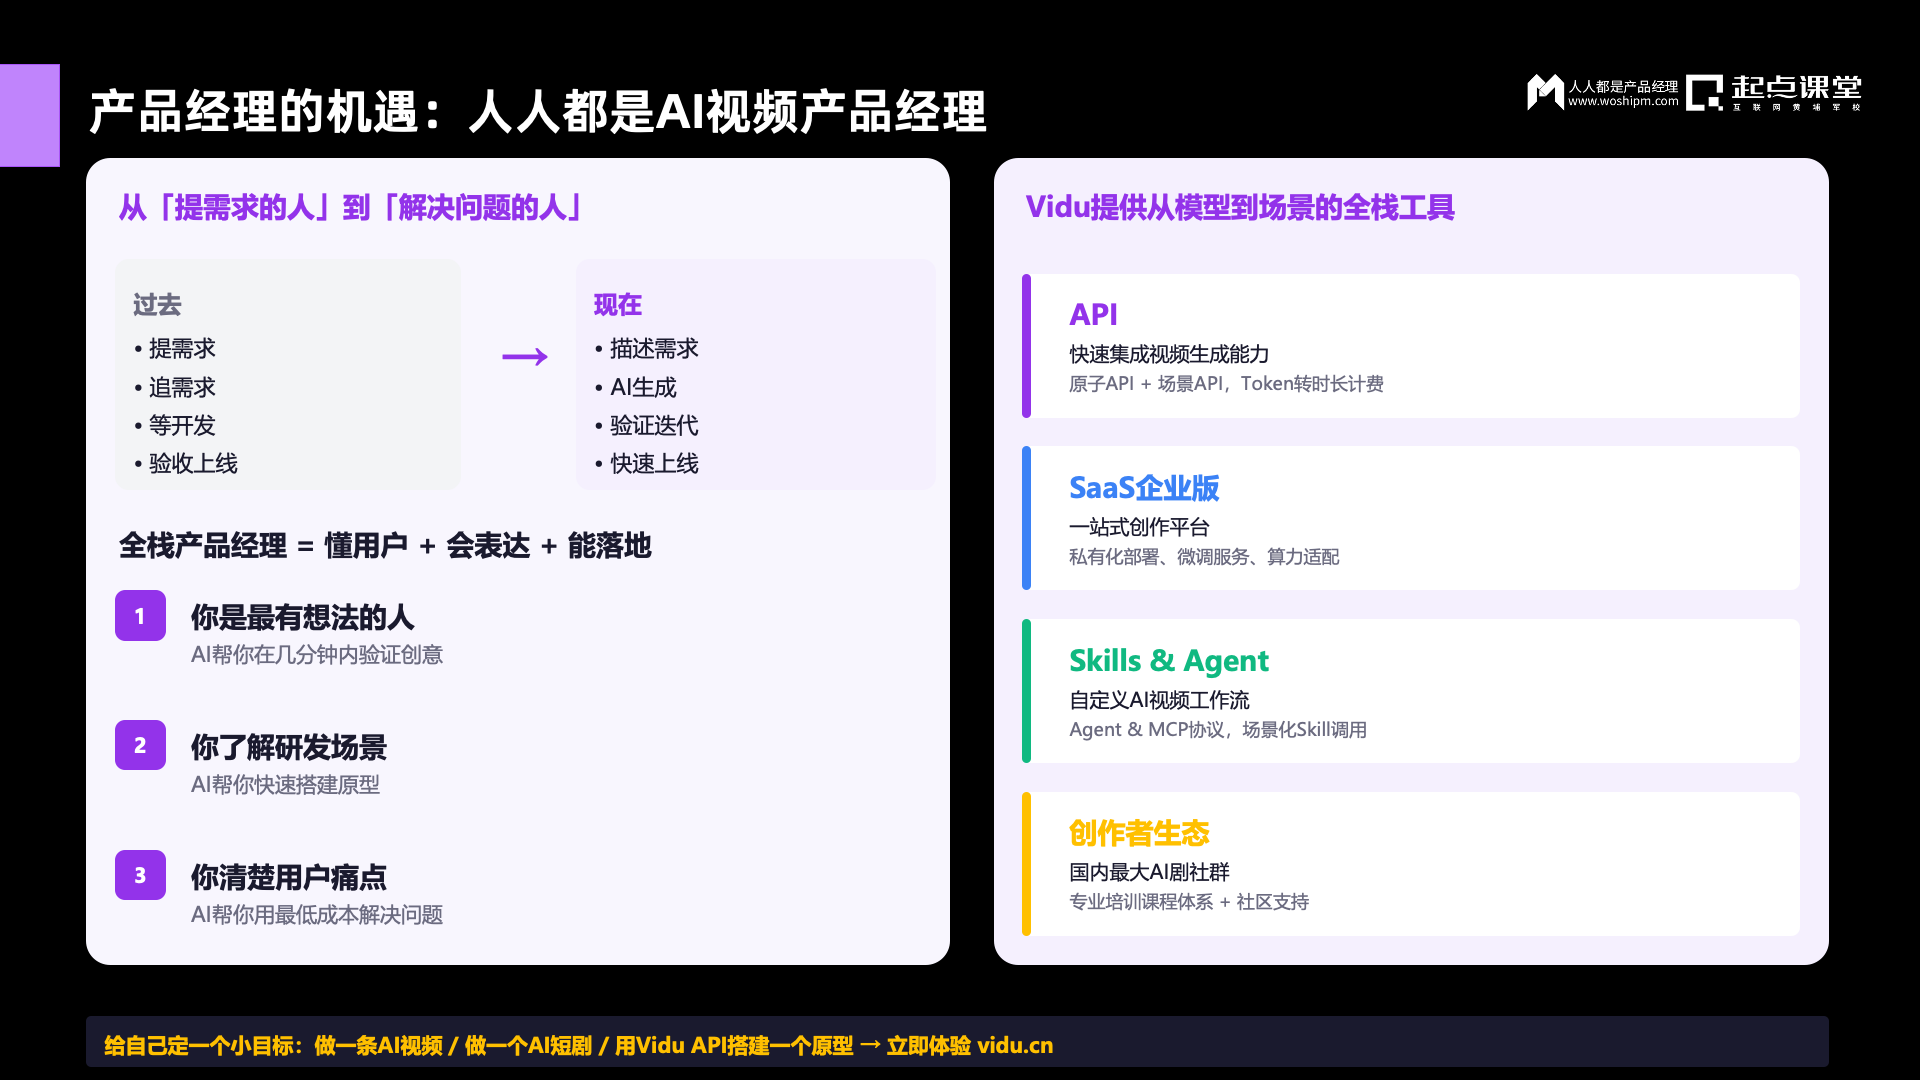1920x1080 pixels.
Task: Click the bullet 验收上线
Action: coord(186,464)
